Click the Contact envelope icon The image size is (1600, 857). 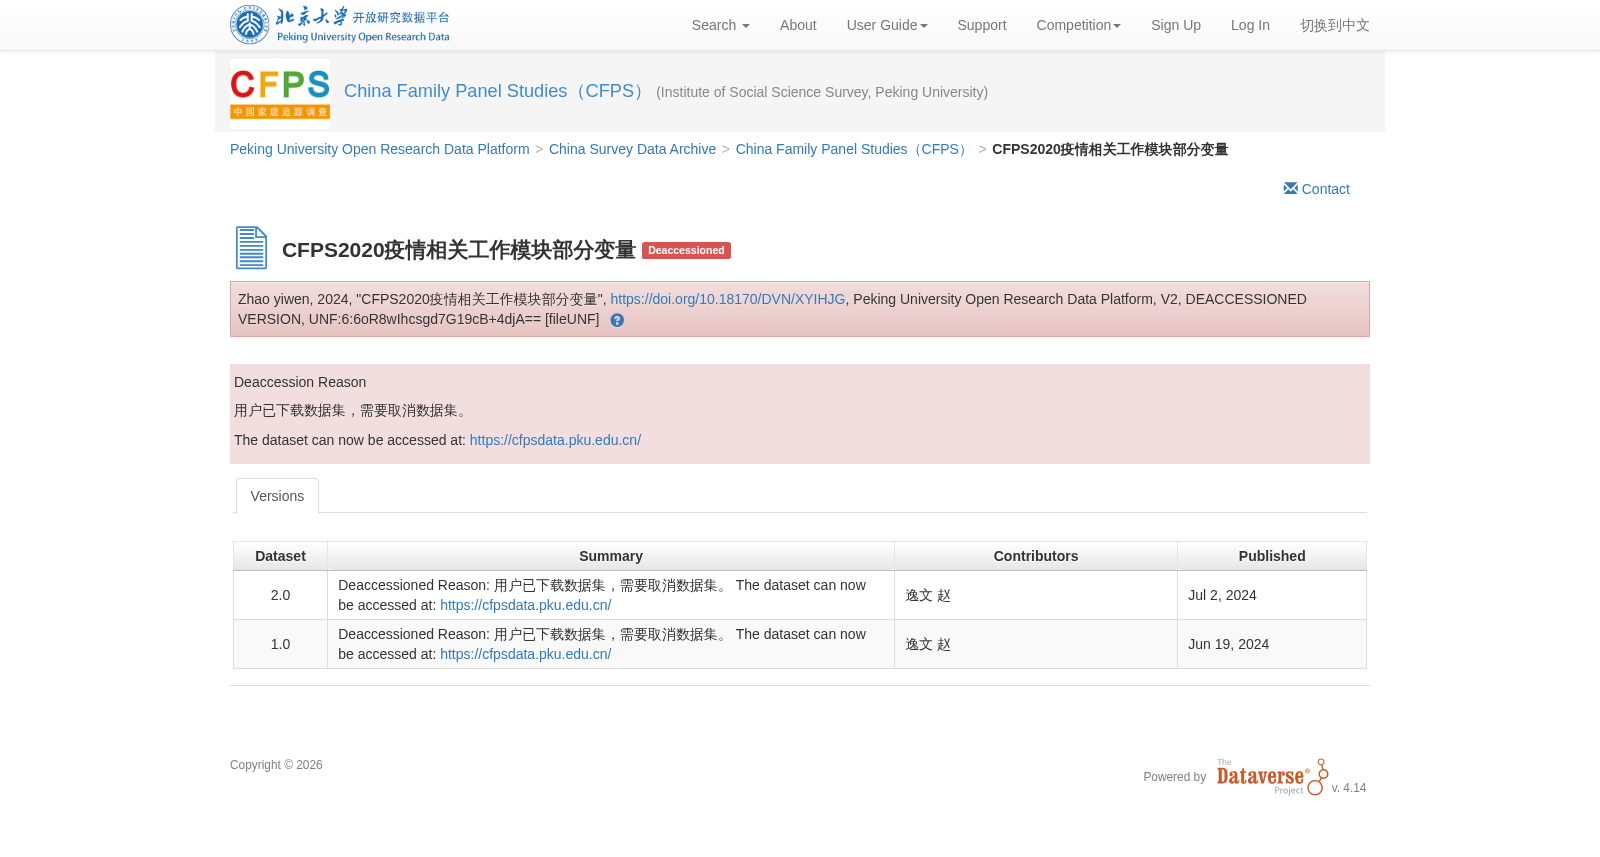coord(1290,188)
